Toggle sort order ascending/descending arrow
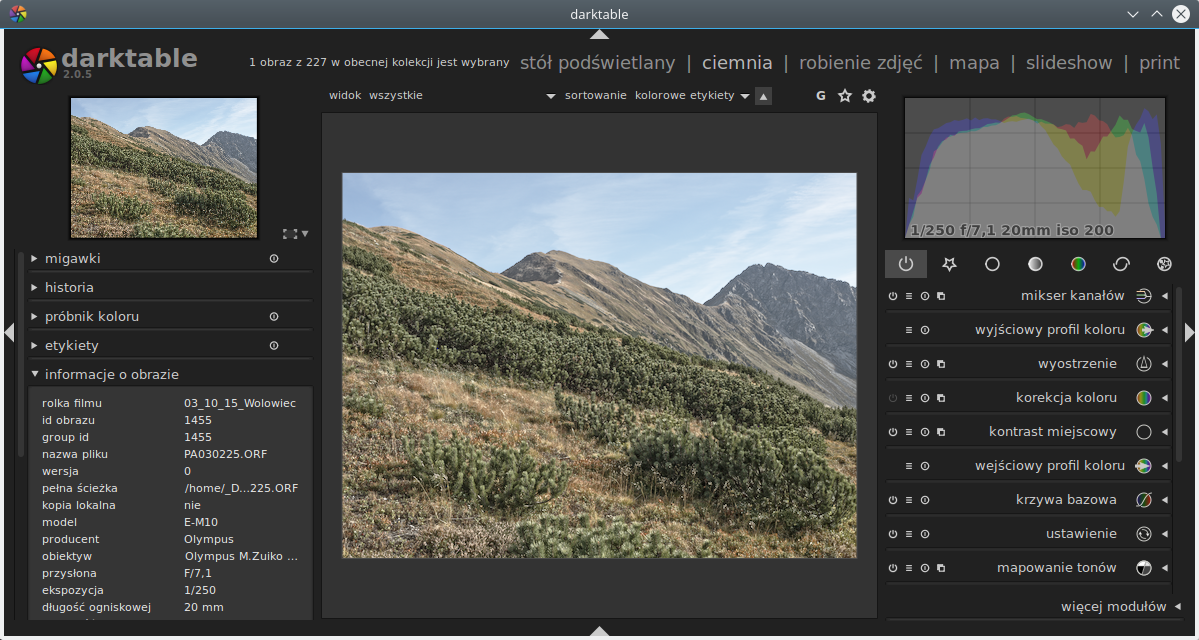 pos(763,96)
